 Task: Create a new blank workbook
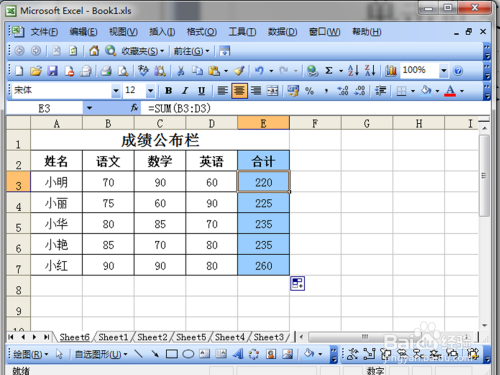pyautogui.click(x=19, y=71)
